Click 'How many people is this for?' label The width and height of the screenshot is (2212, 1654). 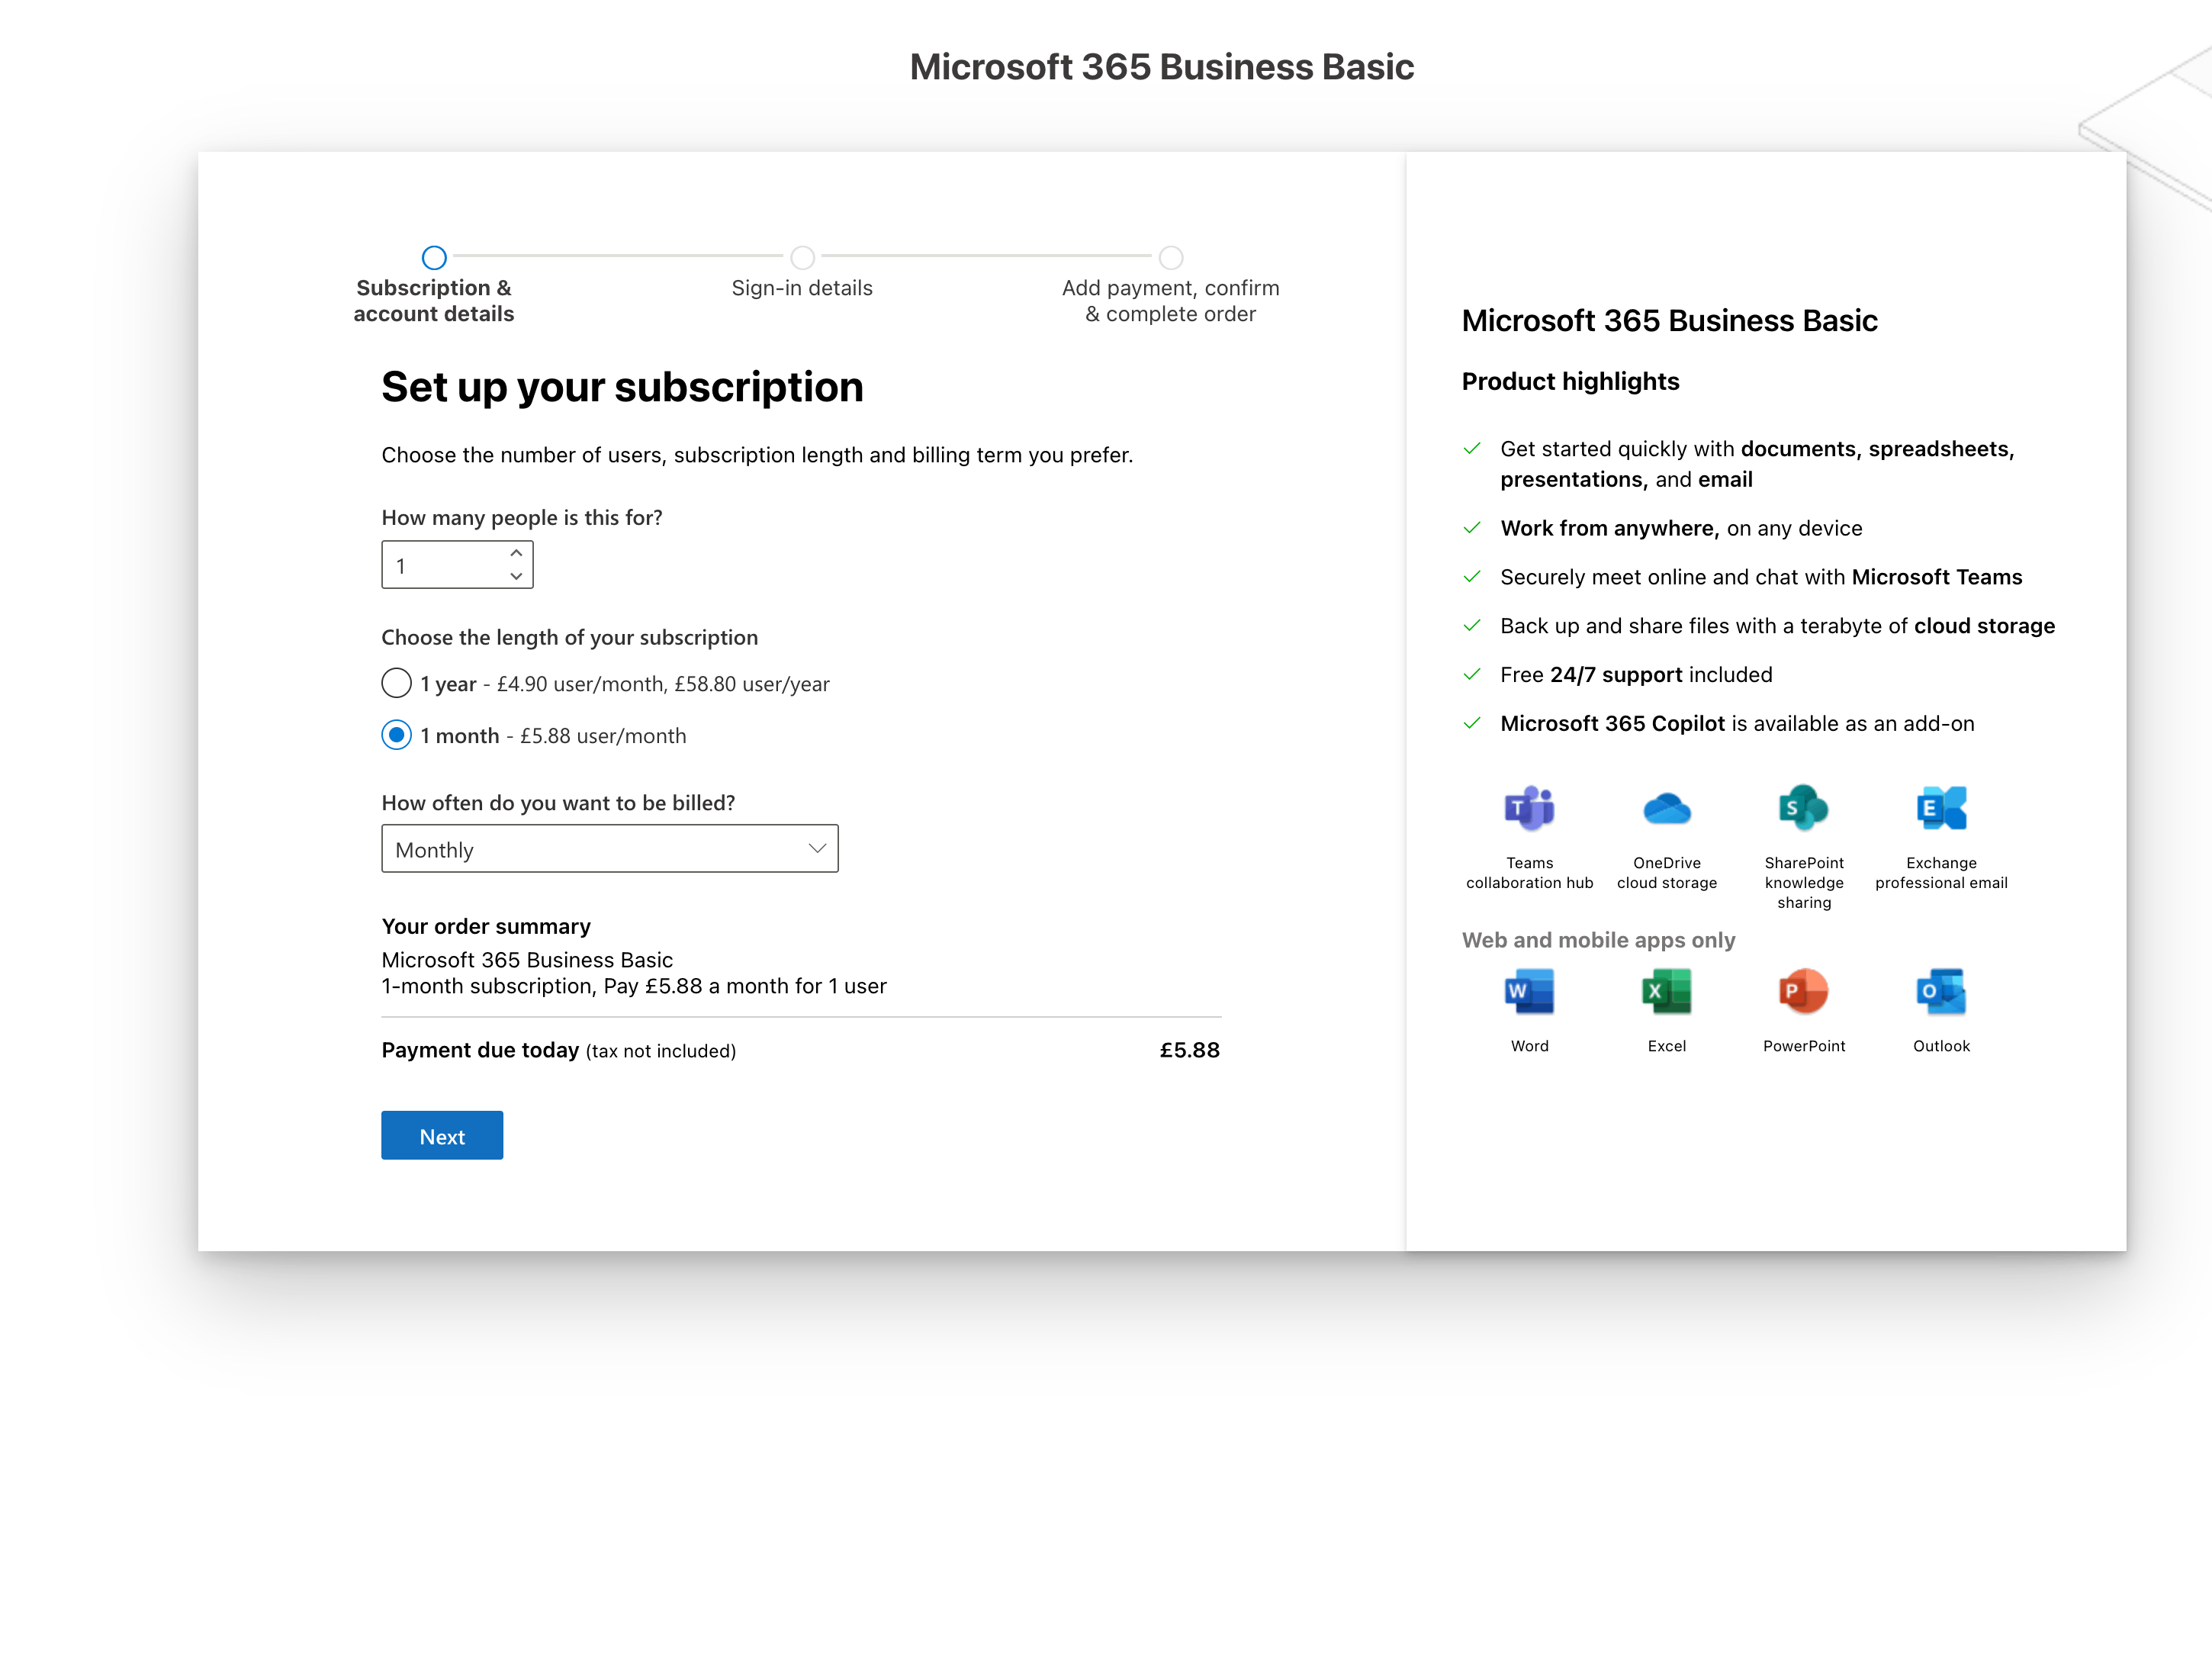coord(521,518)
